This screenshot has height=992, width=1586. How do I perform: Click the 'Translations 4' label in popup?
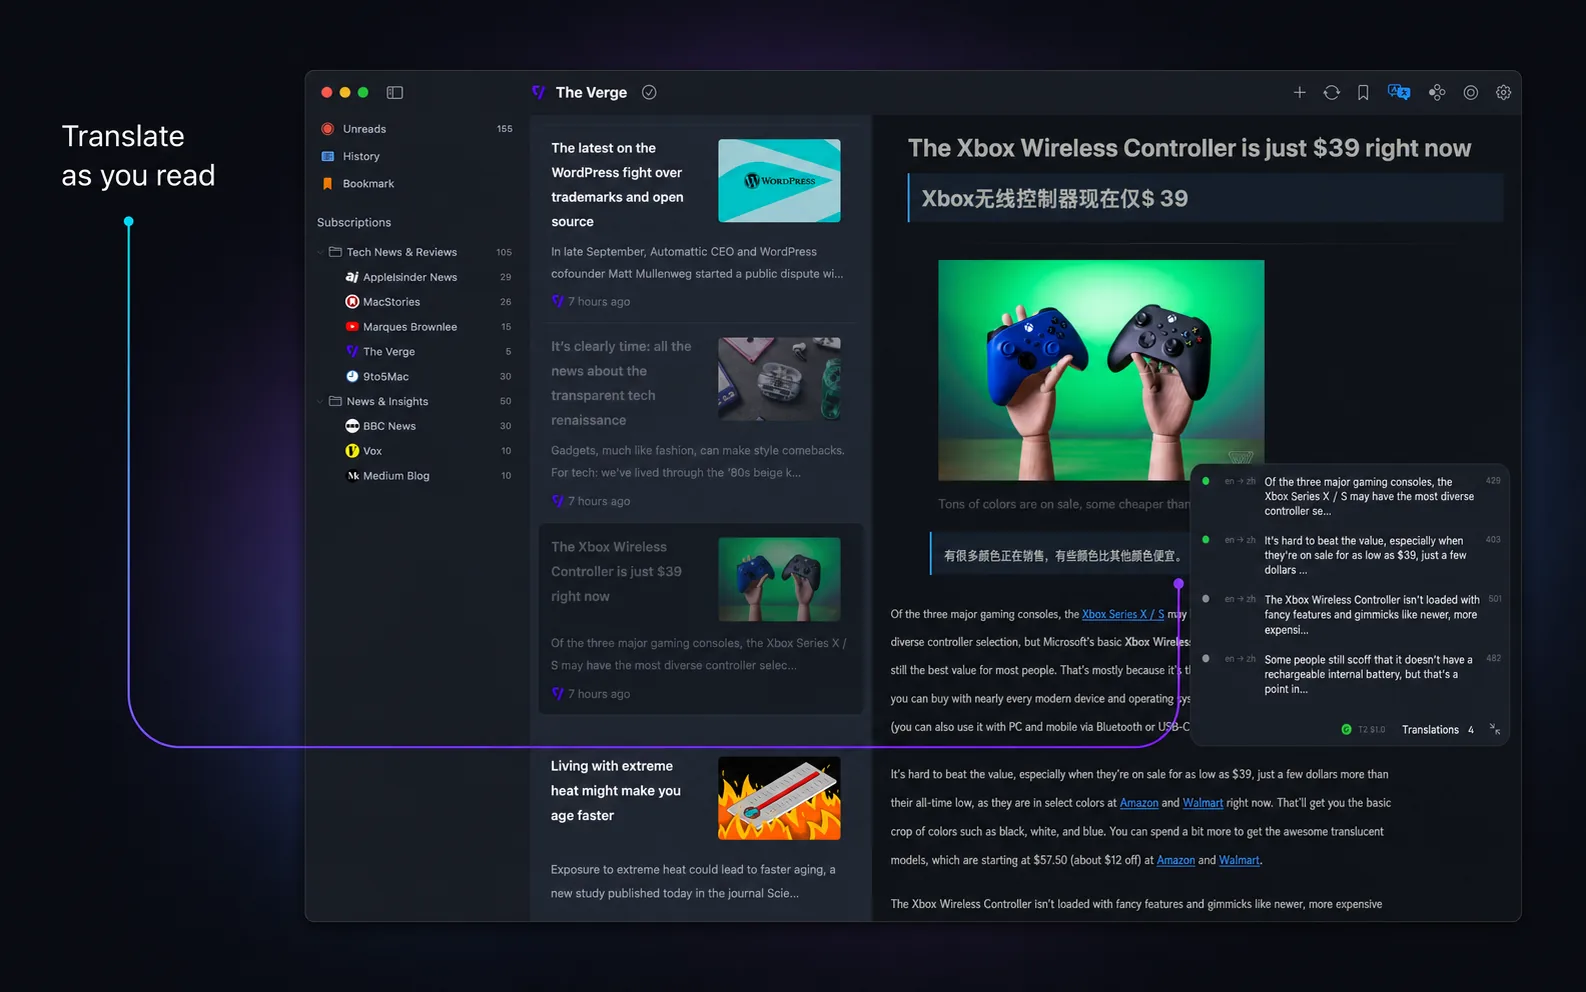pyautogui.click(x=1437, y=730)
